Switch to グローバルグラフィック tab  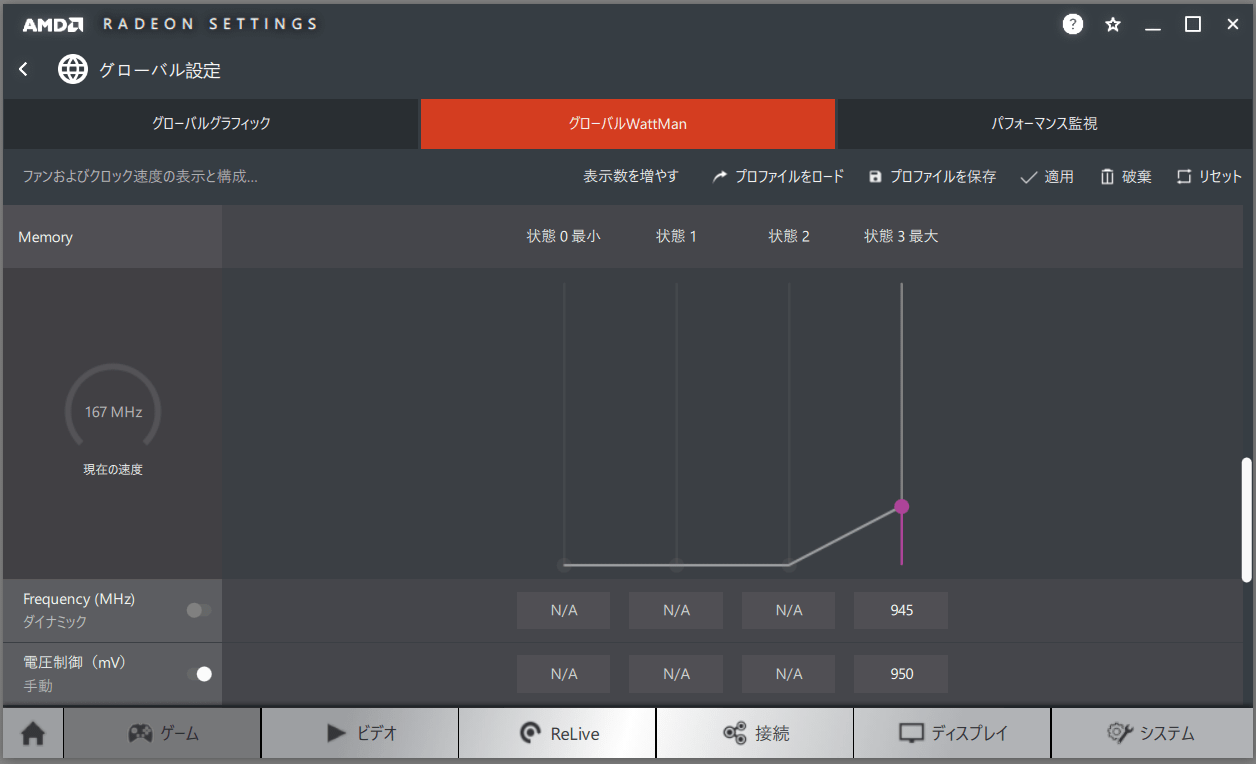(211, 124)
